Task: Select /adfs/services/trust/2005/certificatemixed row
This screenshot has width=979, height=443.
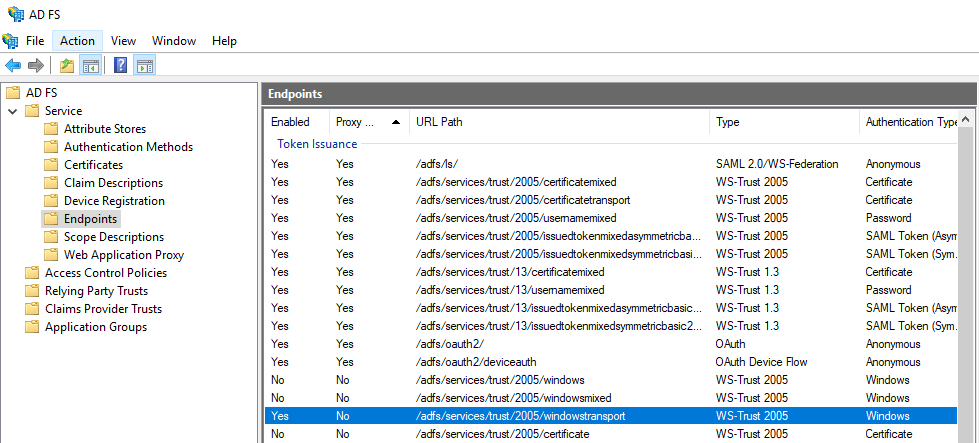Action: tap(611, 182)
